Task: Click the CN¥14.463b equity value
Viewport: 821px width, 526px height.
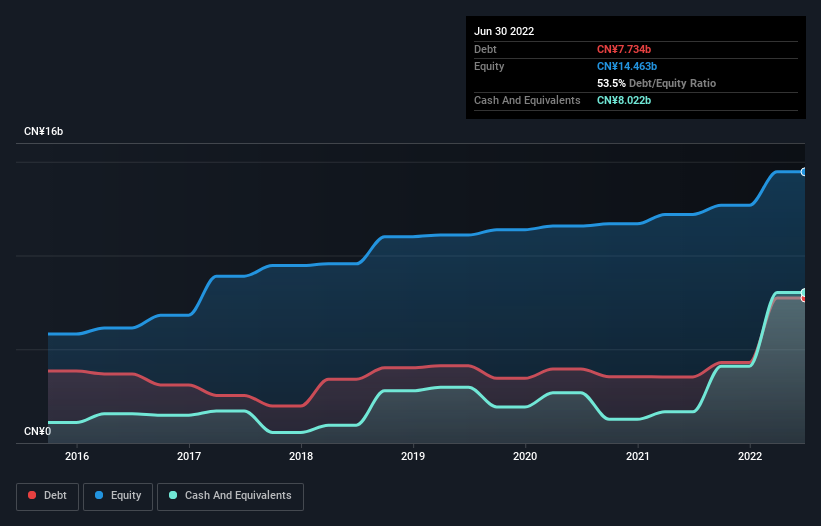Action: [x=627, y=66]
